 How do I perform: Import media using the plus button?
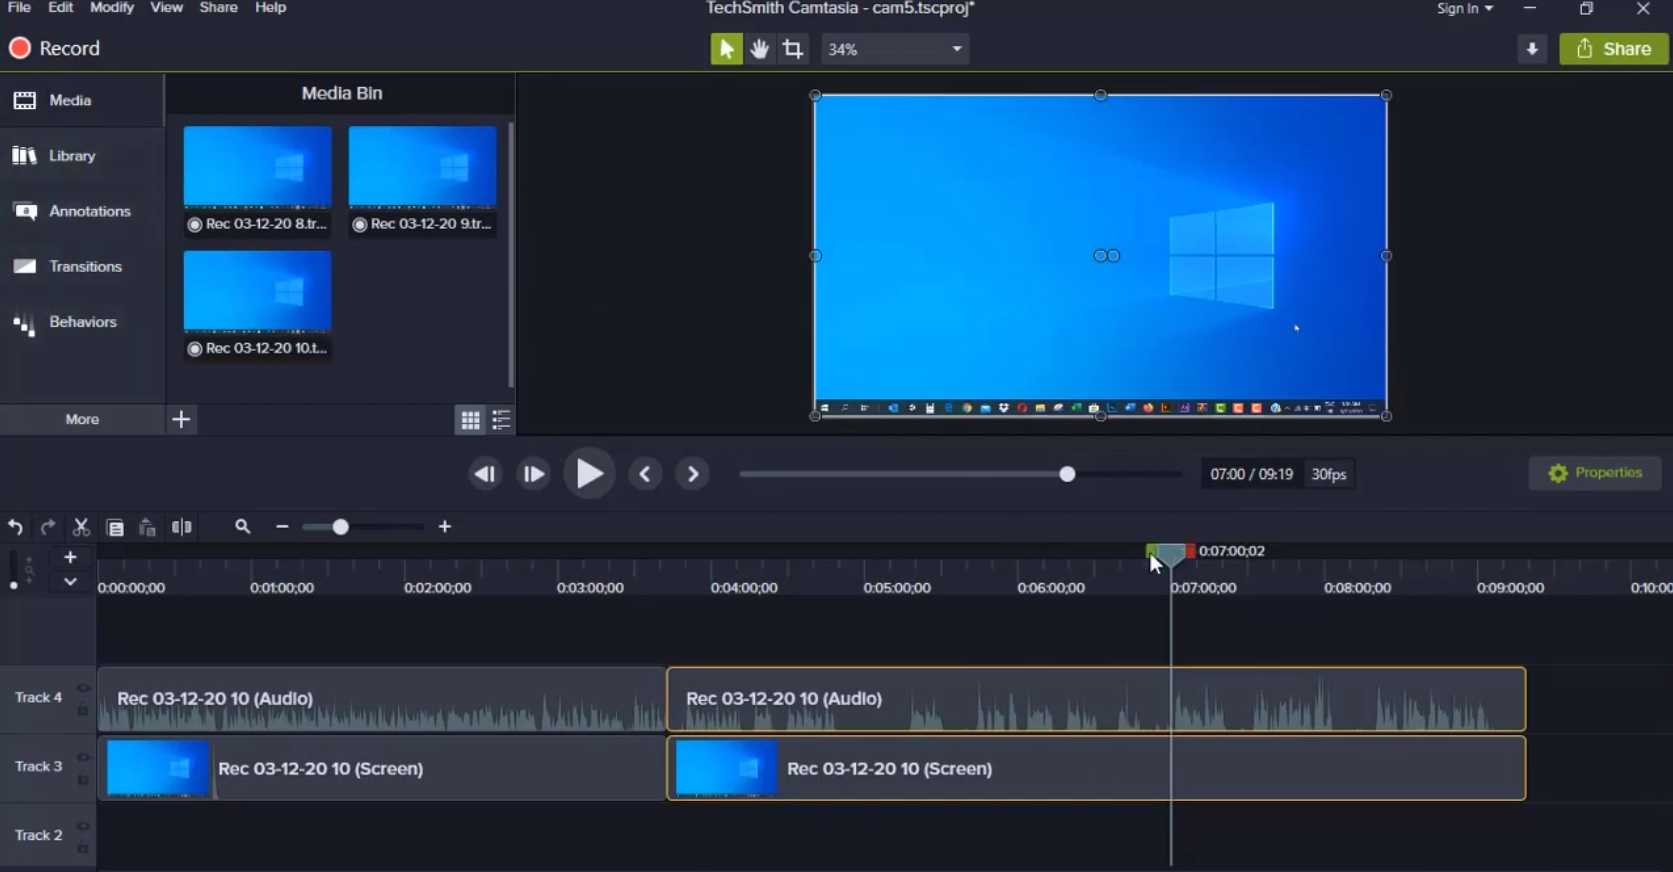pyautogui.click(x=181, y=419)
